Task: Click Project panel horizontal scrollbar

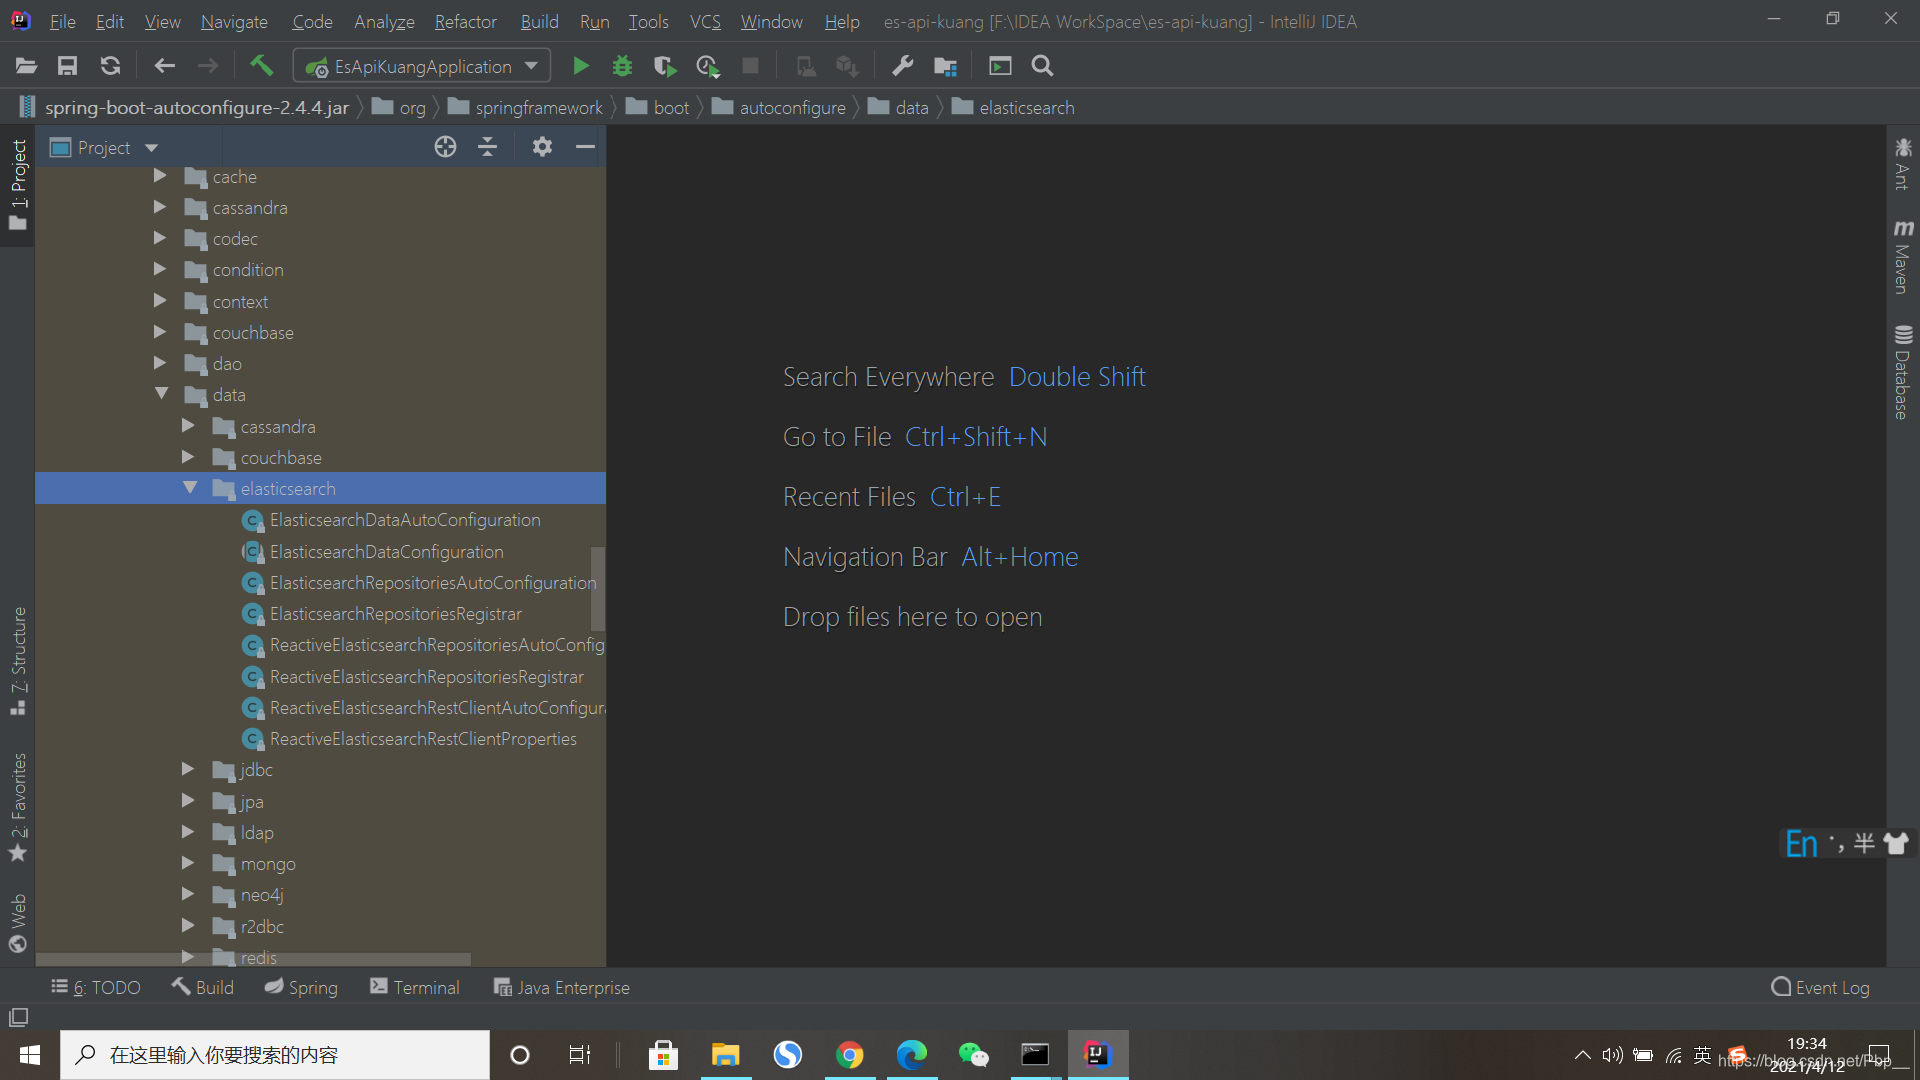Action: tap(253, 959)
